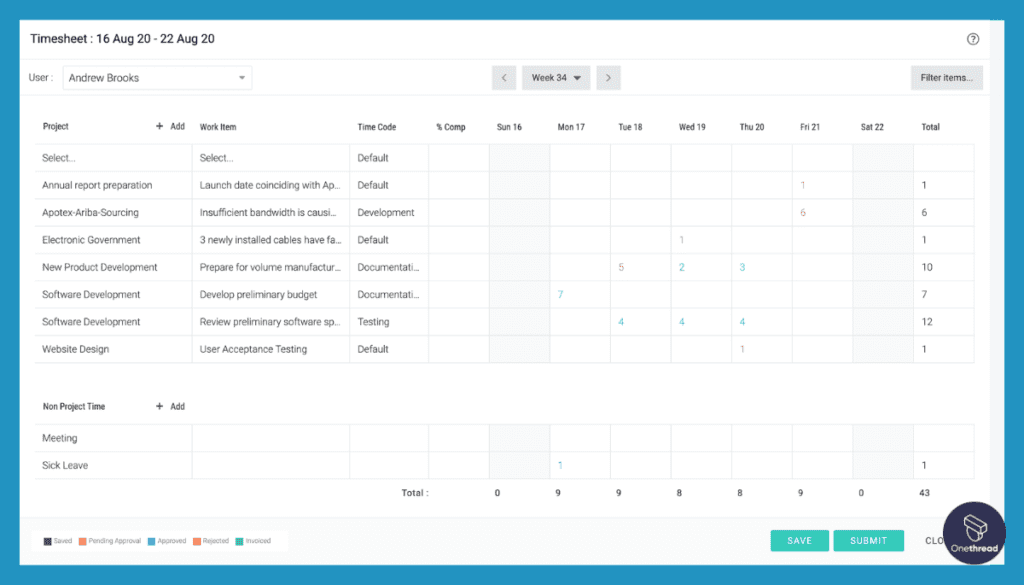Click the Review preliminary software work item
1024x585 pixels.
coord(270,322)
